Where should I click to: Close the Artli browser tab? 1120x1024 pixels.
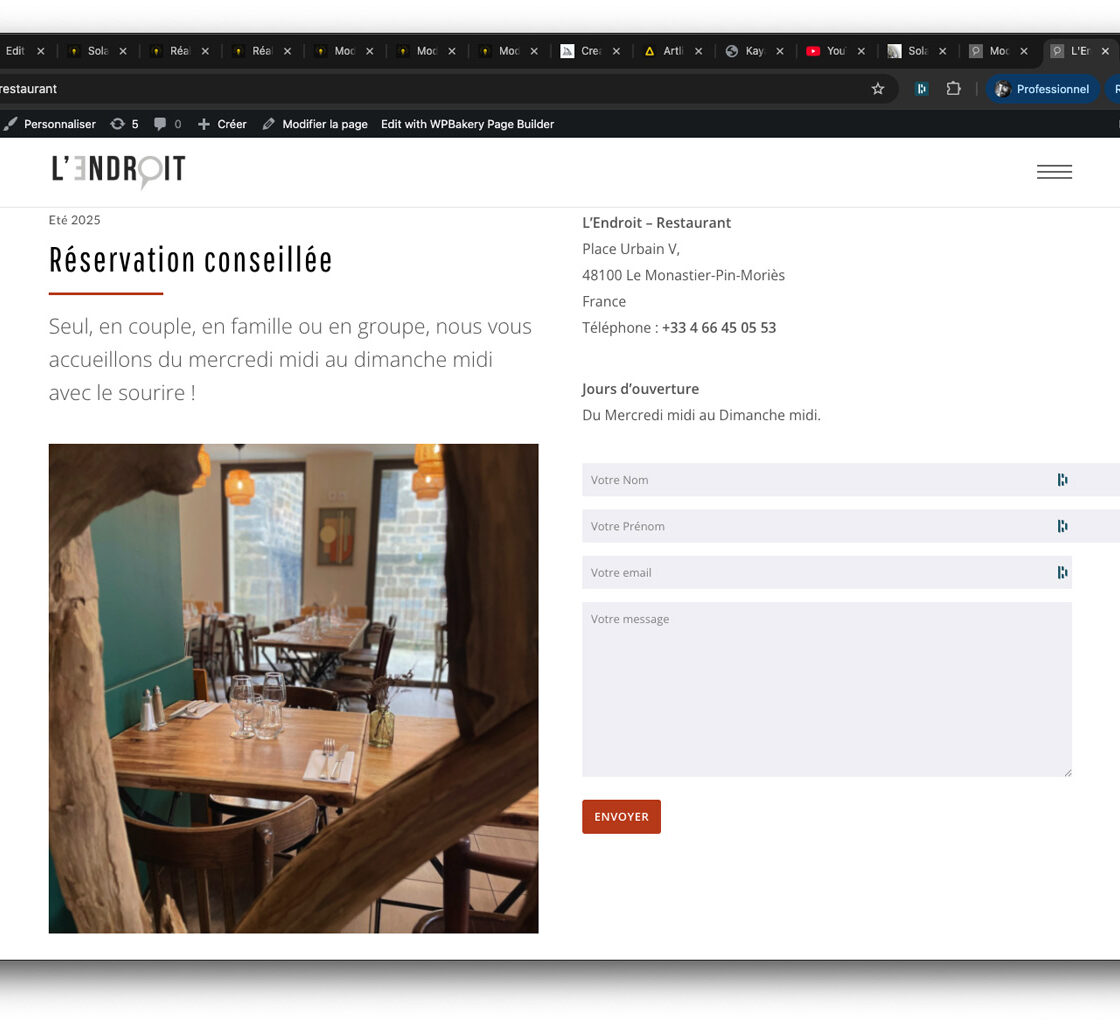[x=698, y=51]
